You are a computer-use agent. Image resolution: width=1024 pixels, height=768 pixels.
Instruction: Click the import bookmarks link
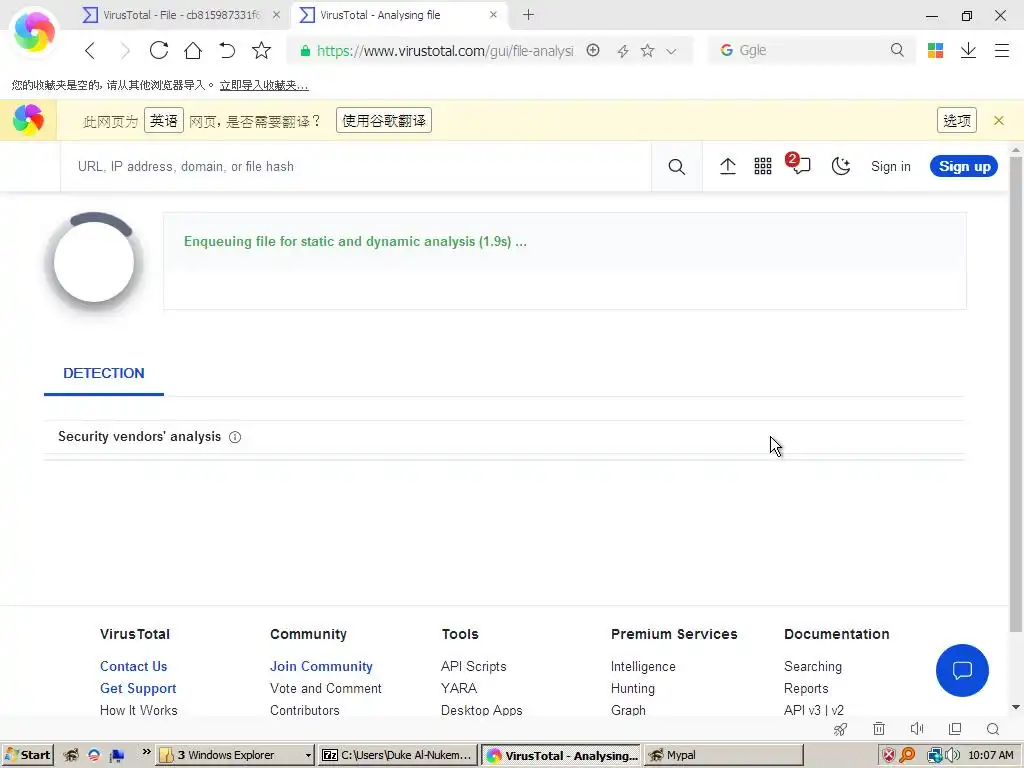coord(264,86)
